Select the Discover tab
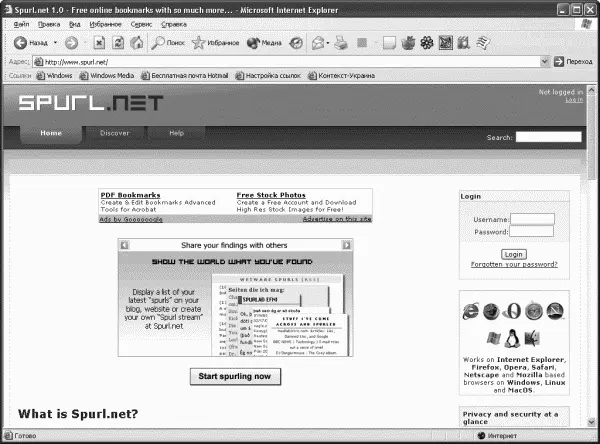Viewport: 600px width, 444px height. click(115, 133)
